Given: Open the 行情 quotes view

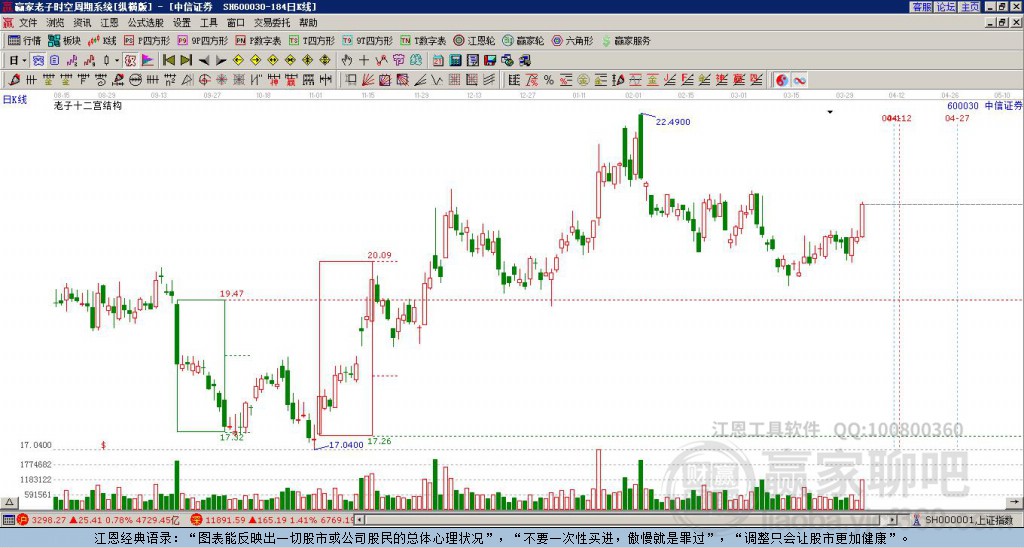Looking at the screenshot, I should point(25,40).
